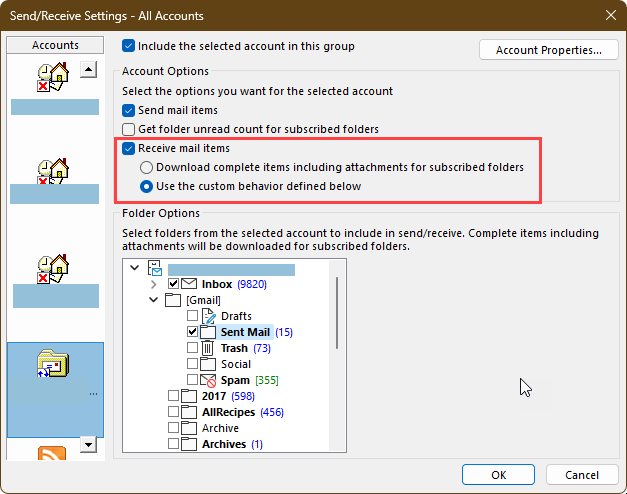Click the Sent Mail folder icon
The width and height of the screenshot is (627, 494).
tap(208, 332)
